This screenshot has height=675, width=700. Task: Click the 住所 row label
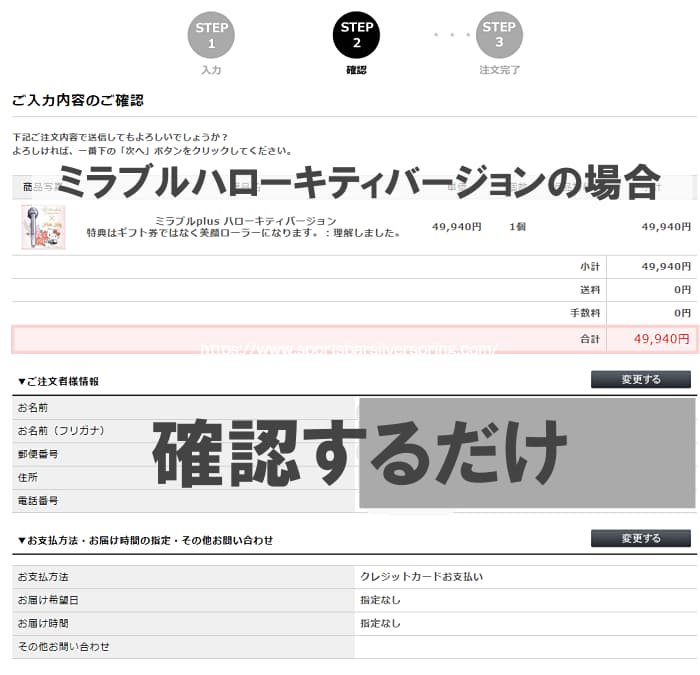(x=28, y=477)
